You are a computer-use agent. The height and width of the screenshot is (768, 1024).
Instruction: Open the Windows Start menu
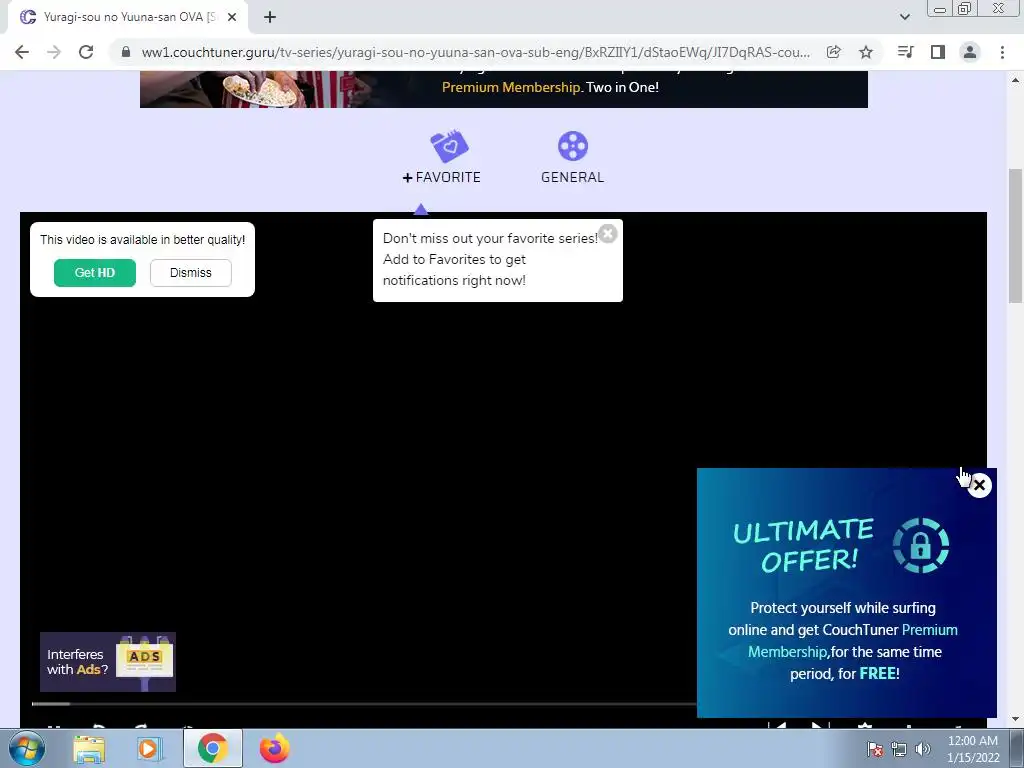27,748
